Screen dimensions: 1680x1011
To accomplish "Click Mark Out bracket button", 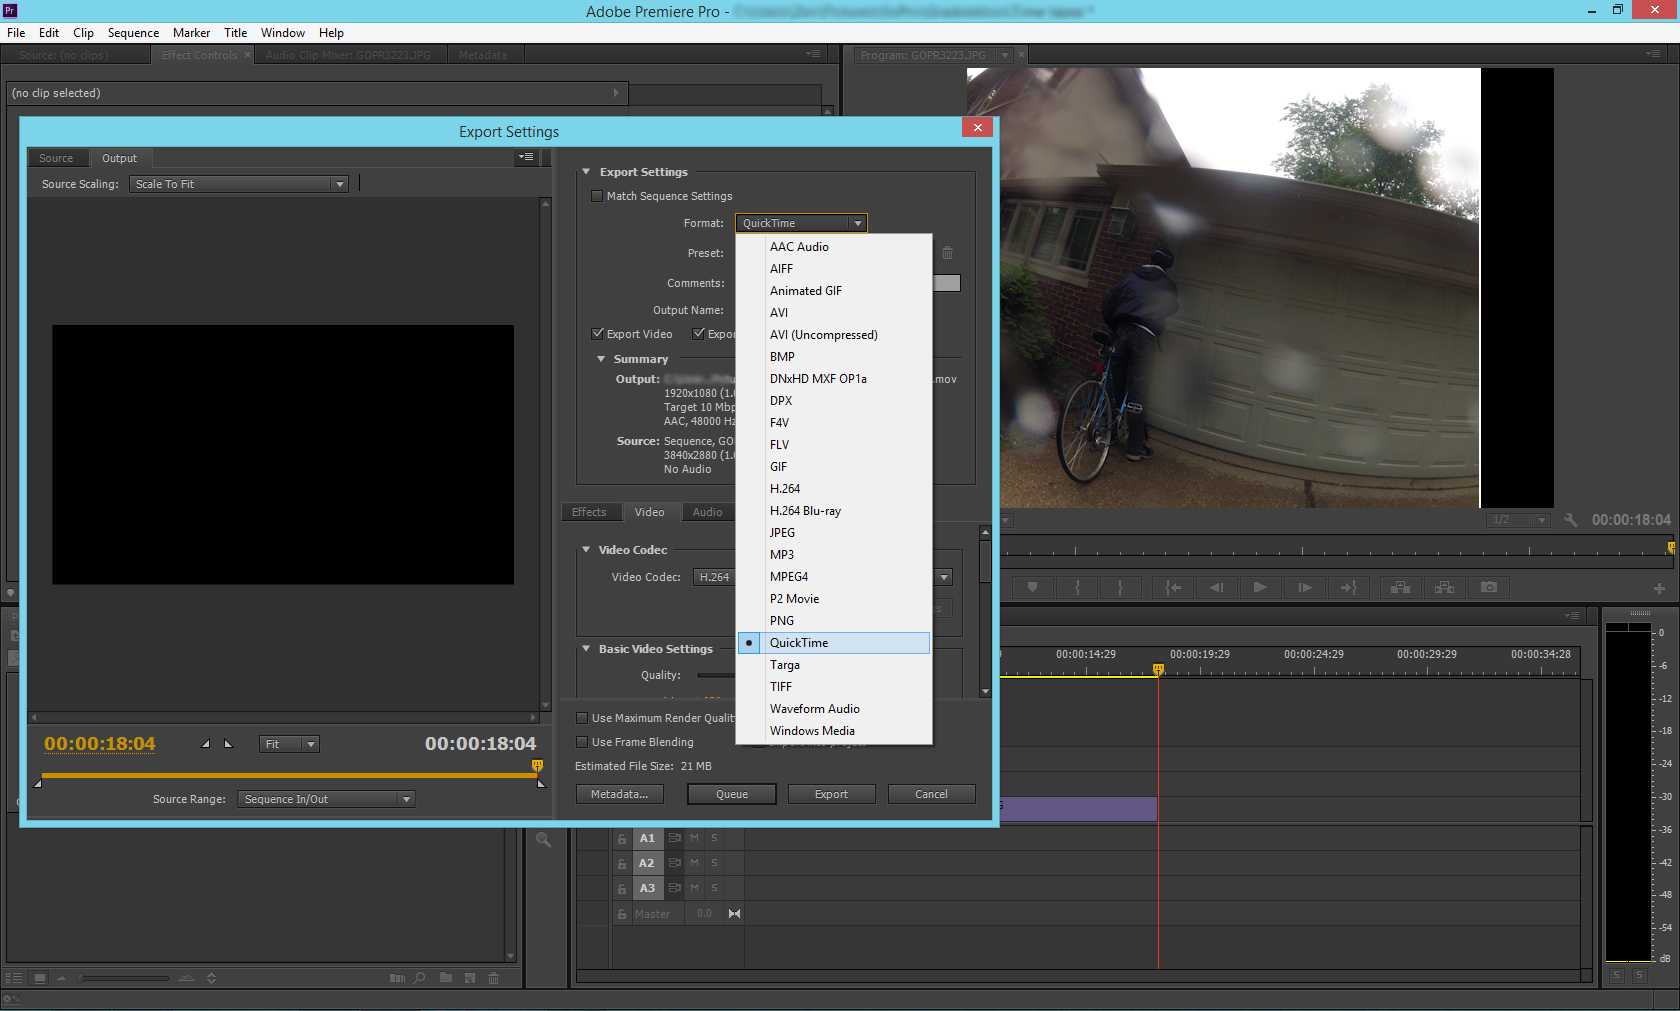I will (x=1120, y=588).
